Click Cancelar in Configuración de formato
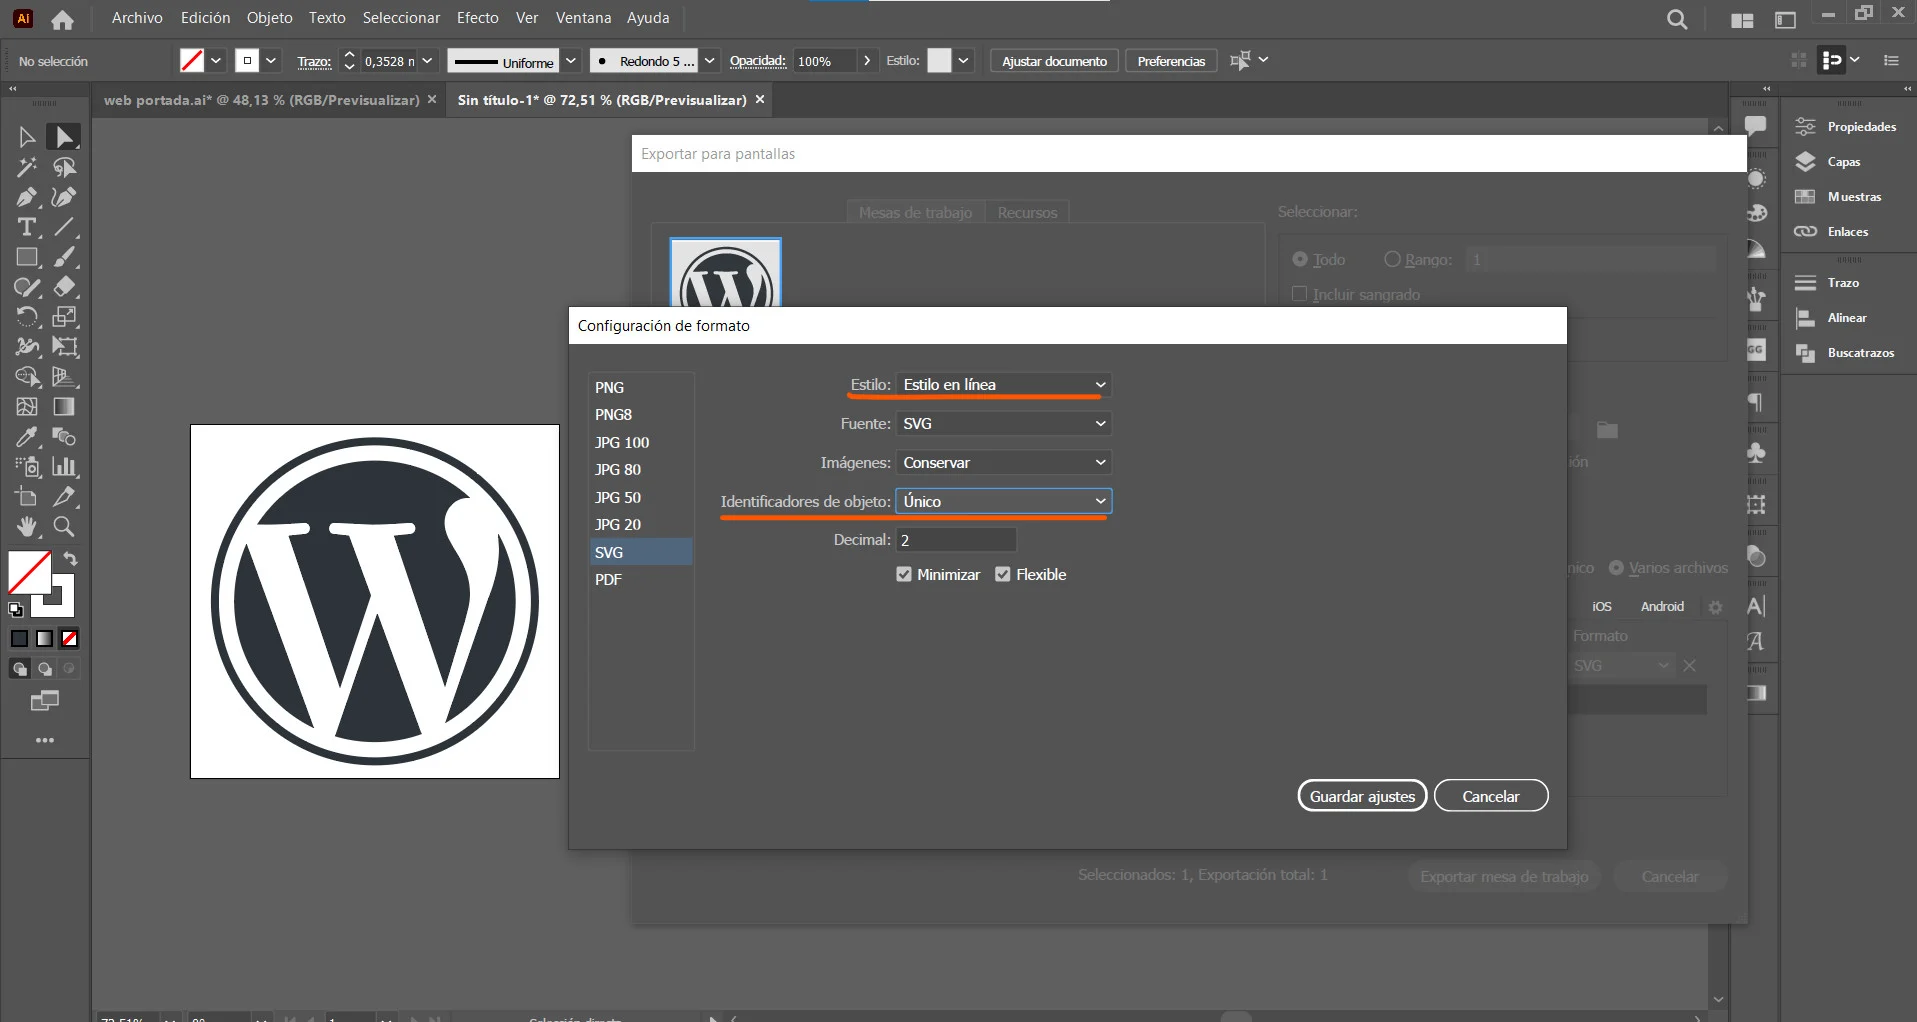Screen dimensions: 1917x1022 click(1491, 796)
